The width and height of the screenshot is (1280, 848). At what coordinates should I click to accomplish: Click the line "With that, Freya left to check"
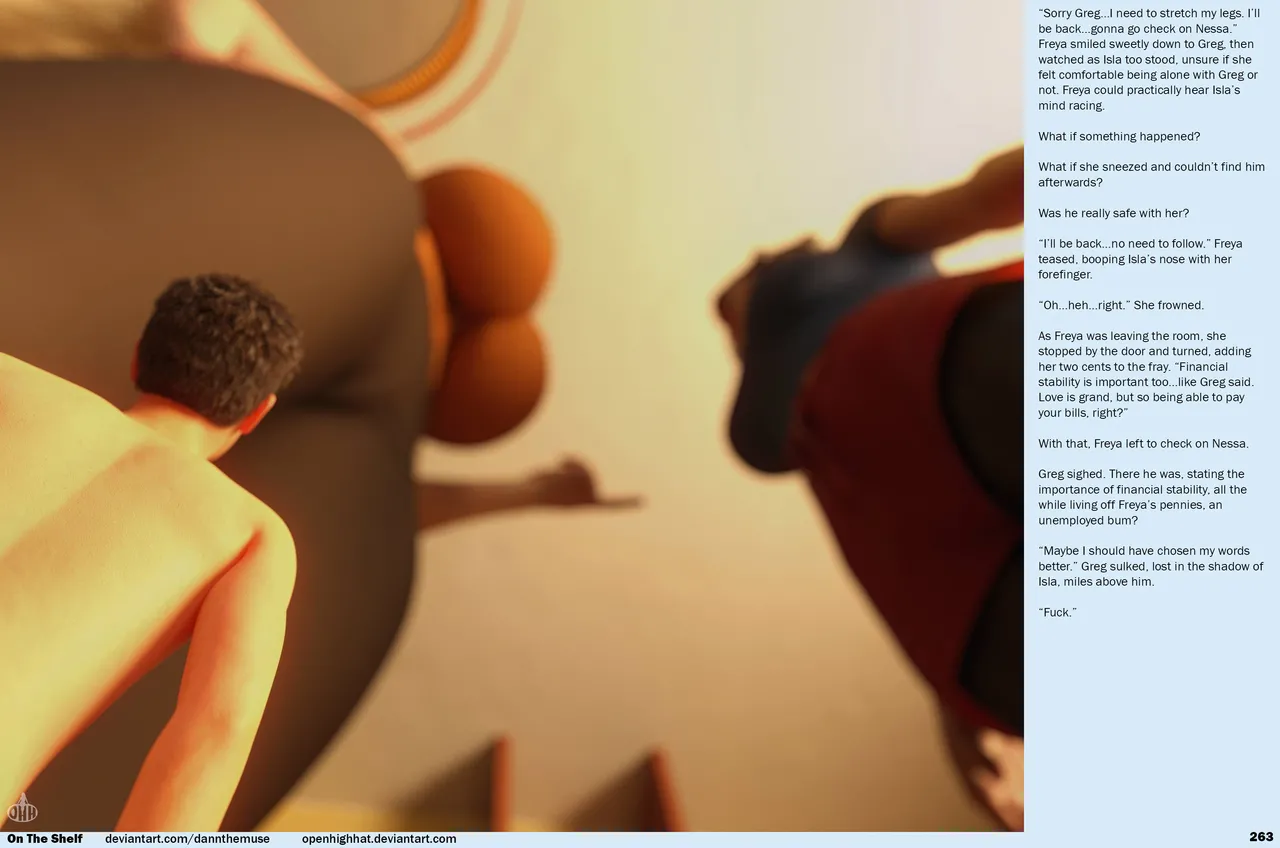tap(1143, 443)
